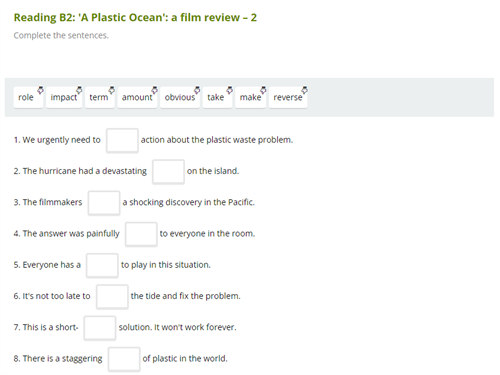This screenshot has height=375, width=500.
Task: Click the blank after 'short-' in sentence 7
Action: coord(100,328)
